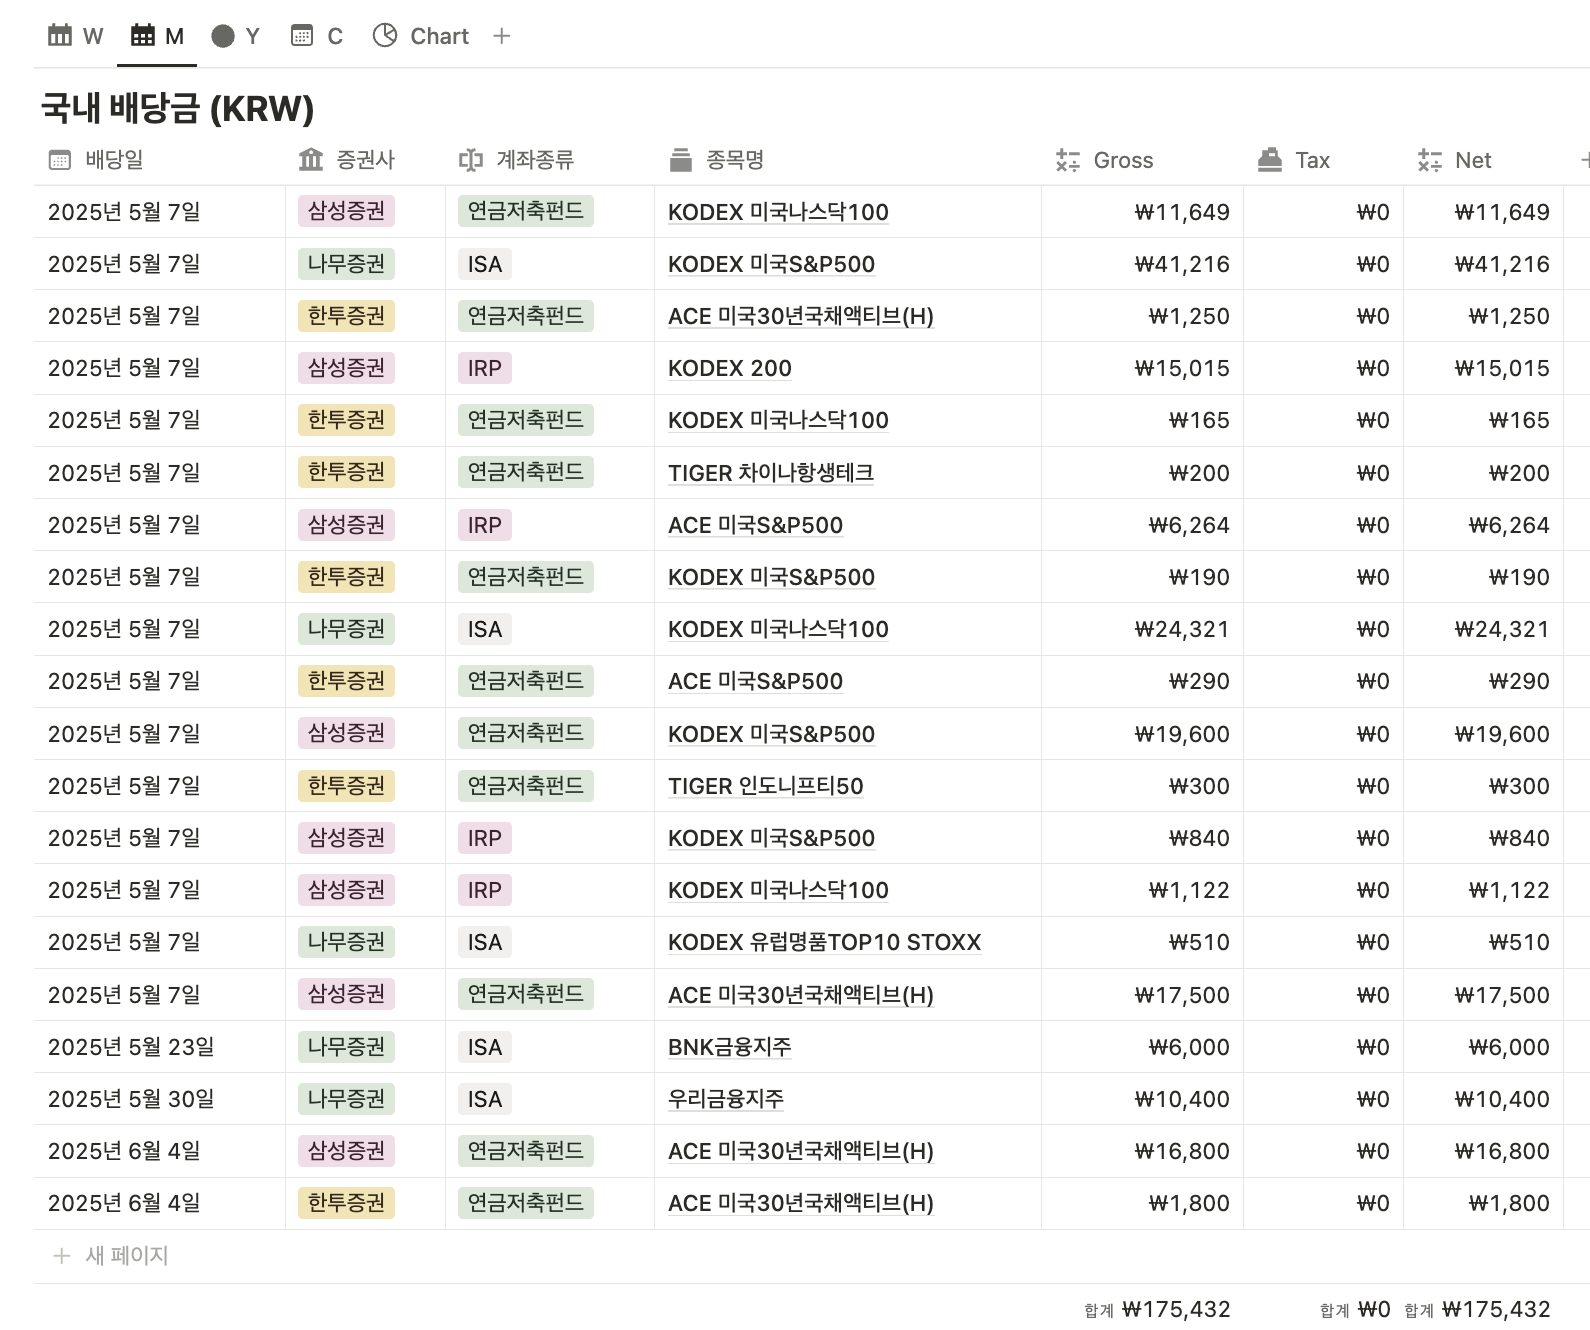Switch to the W view tab
The image size is (1590, 1330).
point(75,36)
